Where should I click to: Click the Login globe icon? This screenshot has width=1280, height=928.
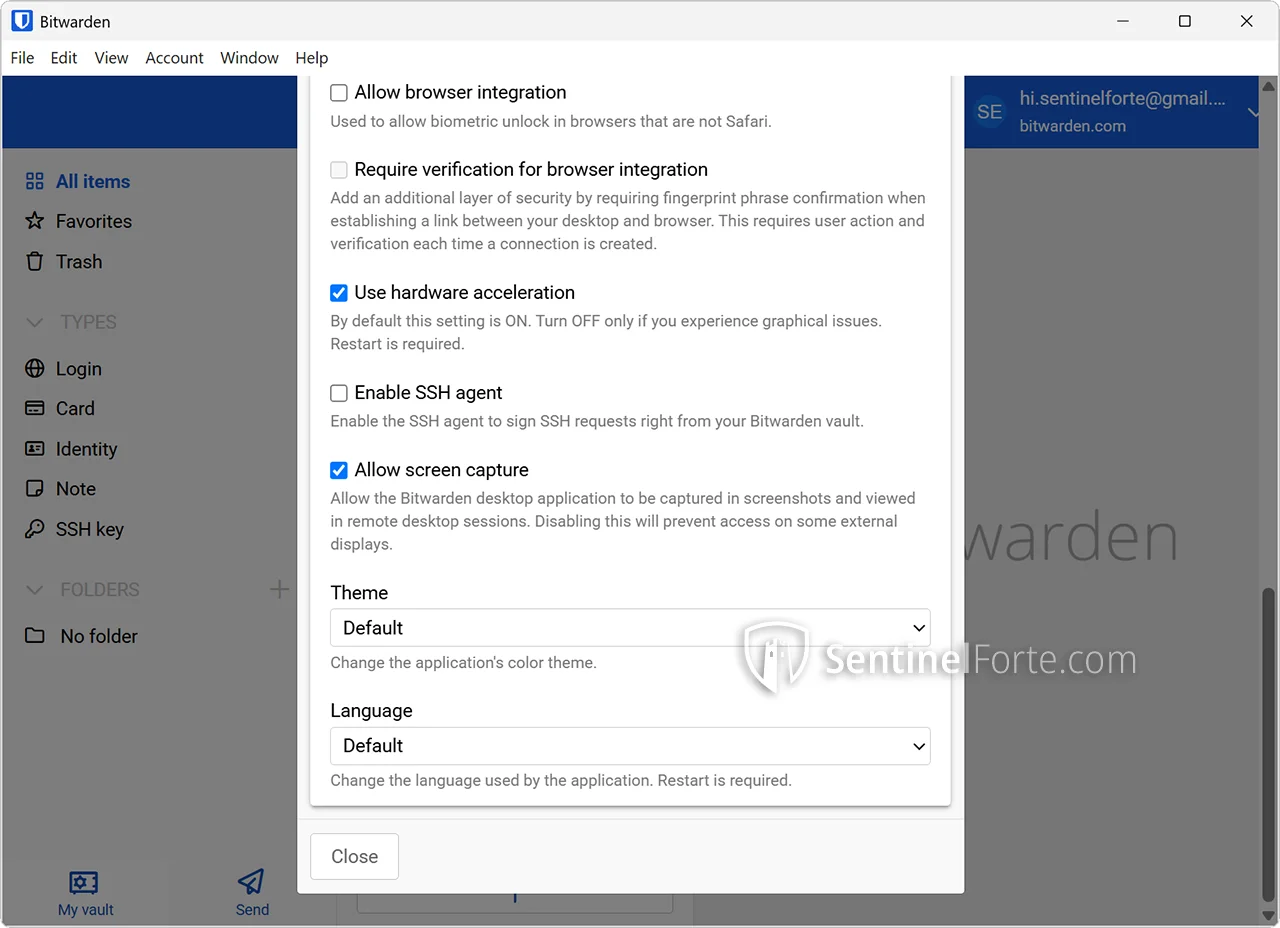(35, 368)
